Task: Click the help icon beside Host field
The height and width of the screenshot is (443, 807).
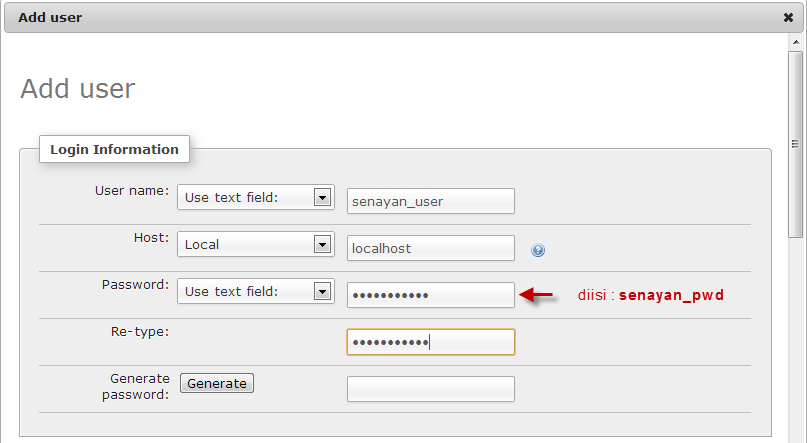Action: [x=538, y=250]
